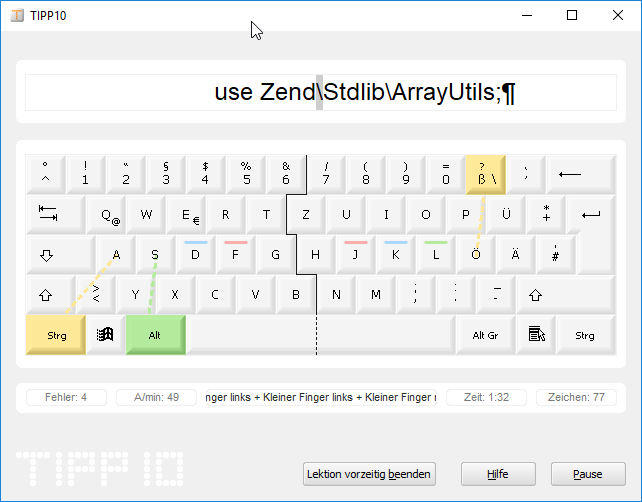Click the left Windows logo key
The height and width of the screenshot is (502, 642).
click(x=106, y=335)
